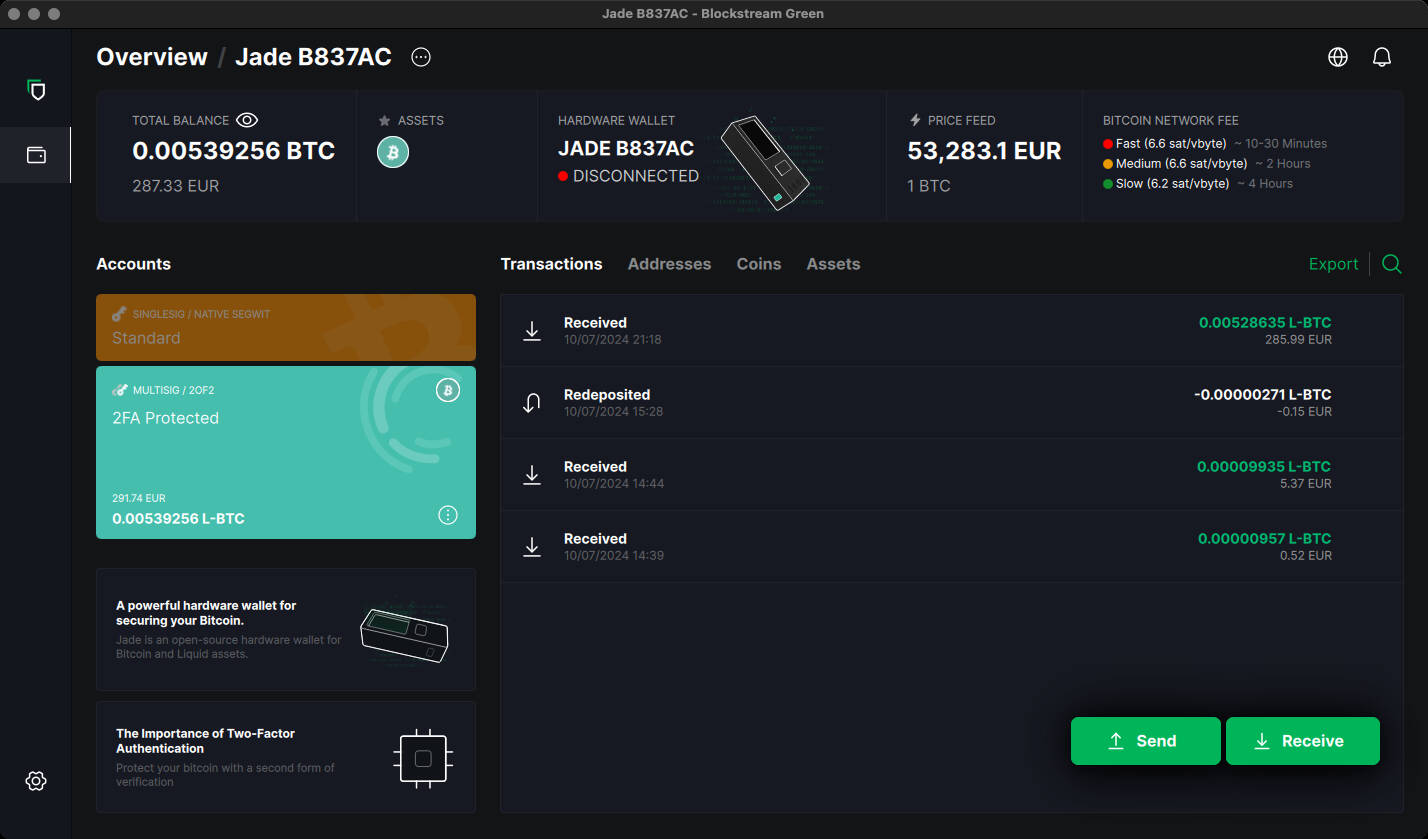Open the 2FA Protected account options menu
This screenshot has width=1428, height=839.
[x=448, y=515]
